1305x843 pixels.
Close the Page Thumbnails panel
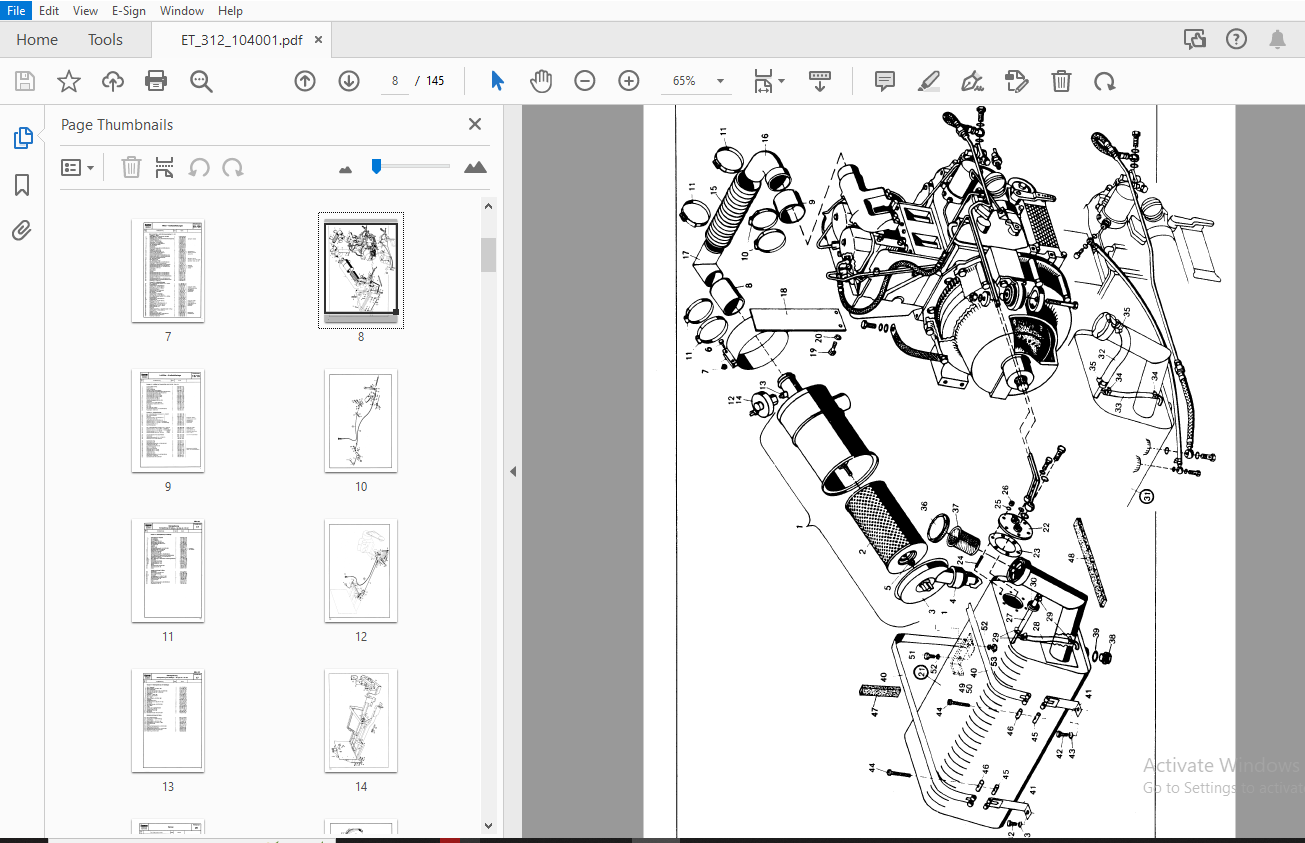pos(475,124)
